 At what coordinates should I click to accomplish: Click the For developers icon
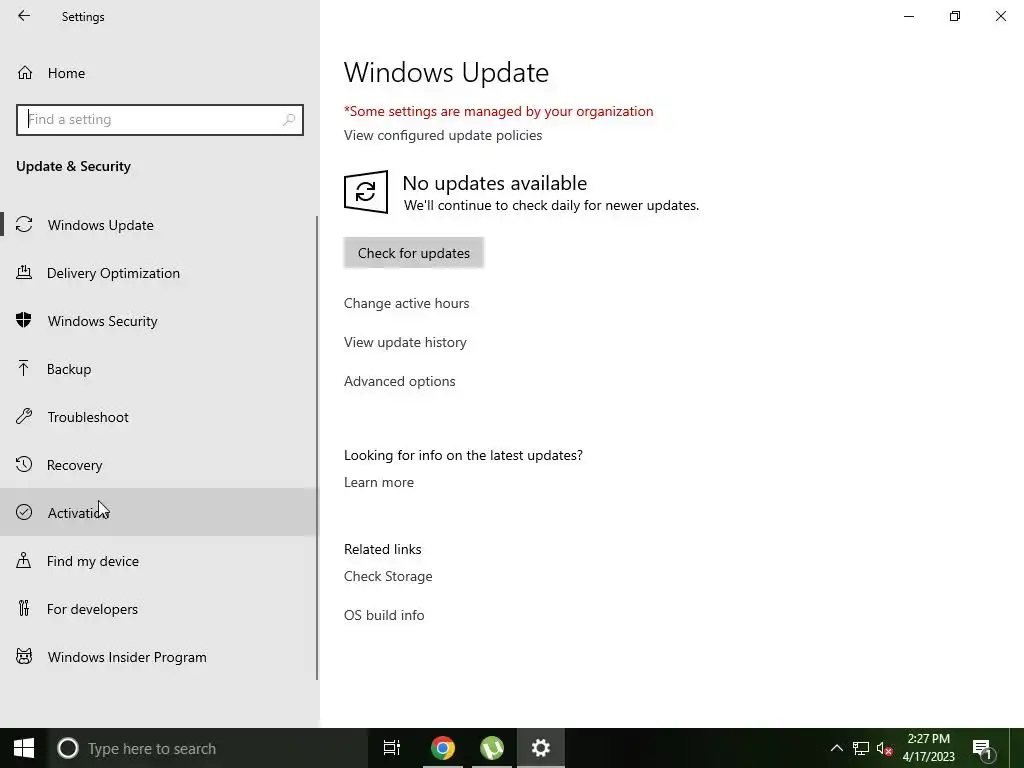tap(24, 609)
